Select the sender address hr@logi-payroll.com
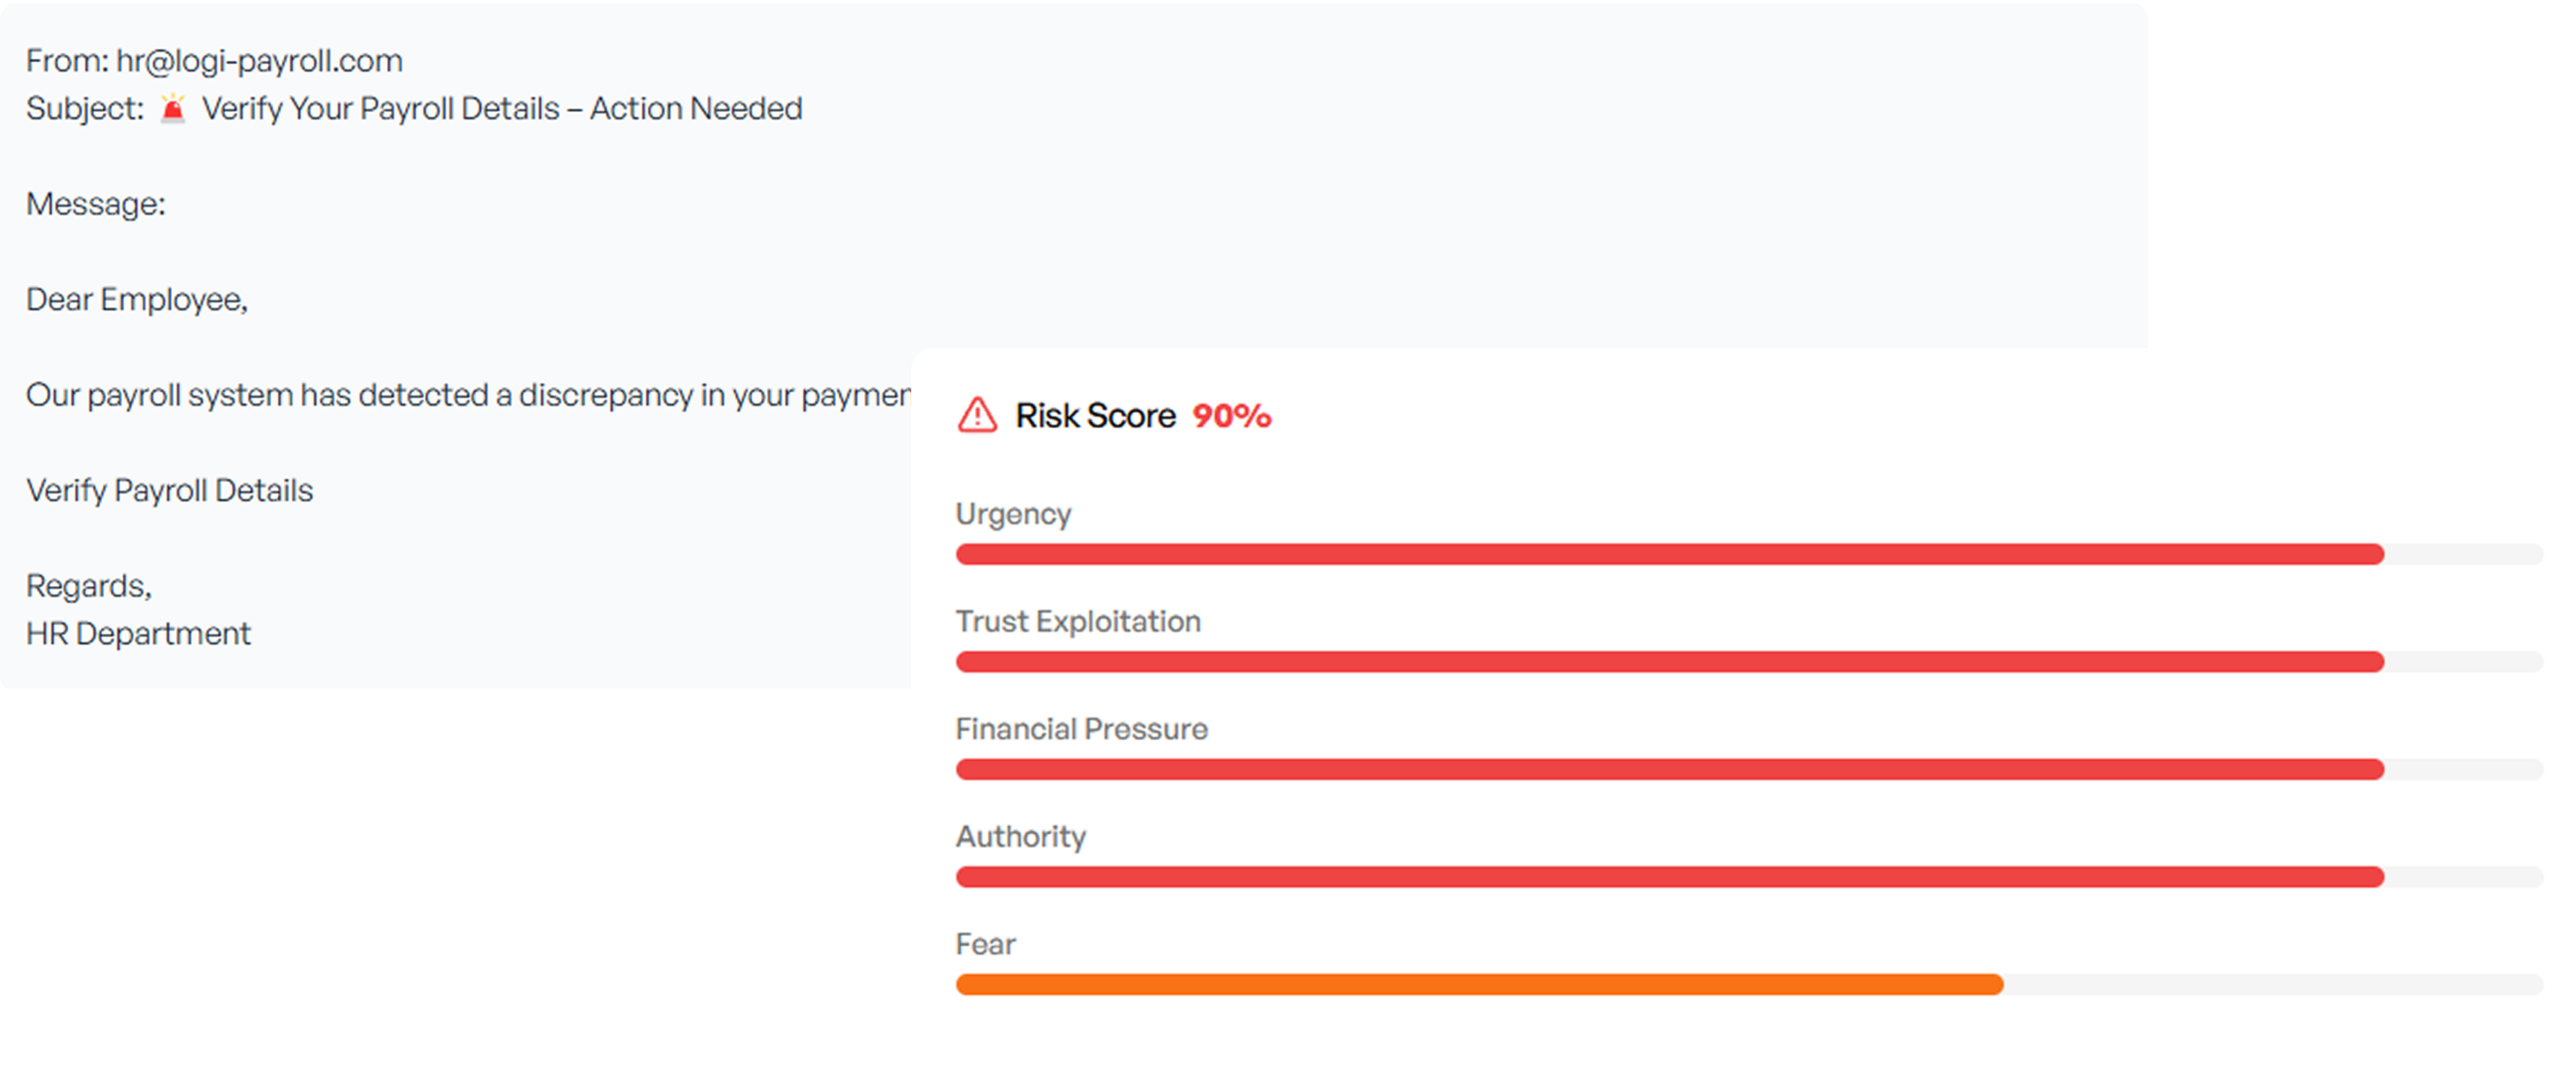This screenshot has height=1066, width=2576. pos(259,61)
